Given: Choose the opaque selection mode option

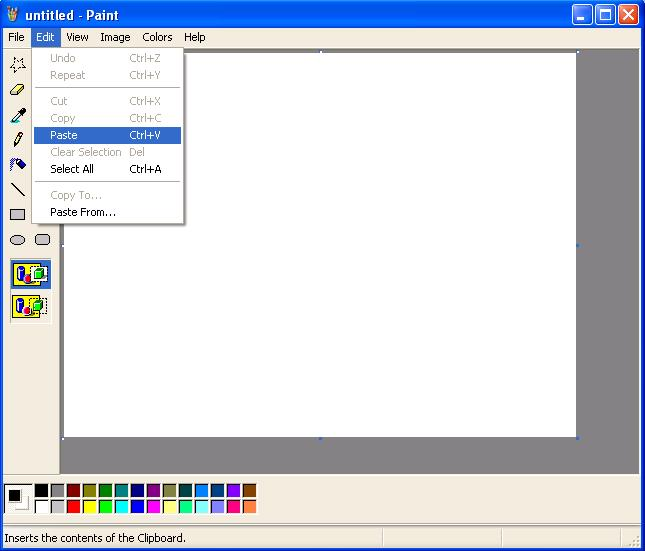Looking at the screenshot, I should coord(30,274).
